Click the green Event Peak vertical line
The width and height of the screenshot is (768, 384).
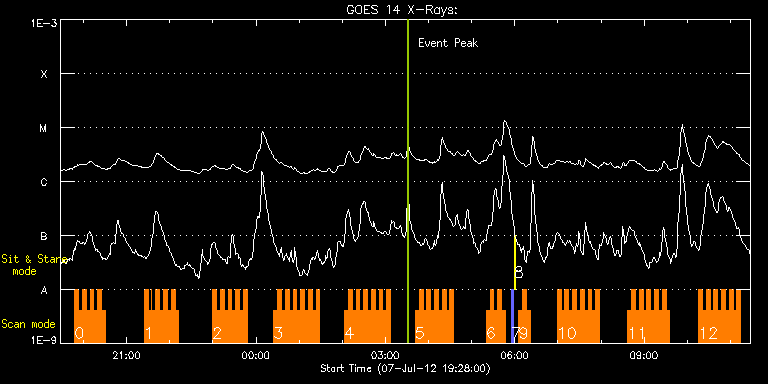click(x=408, y=181)
